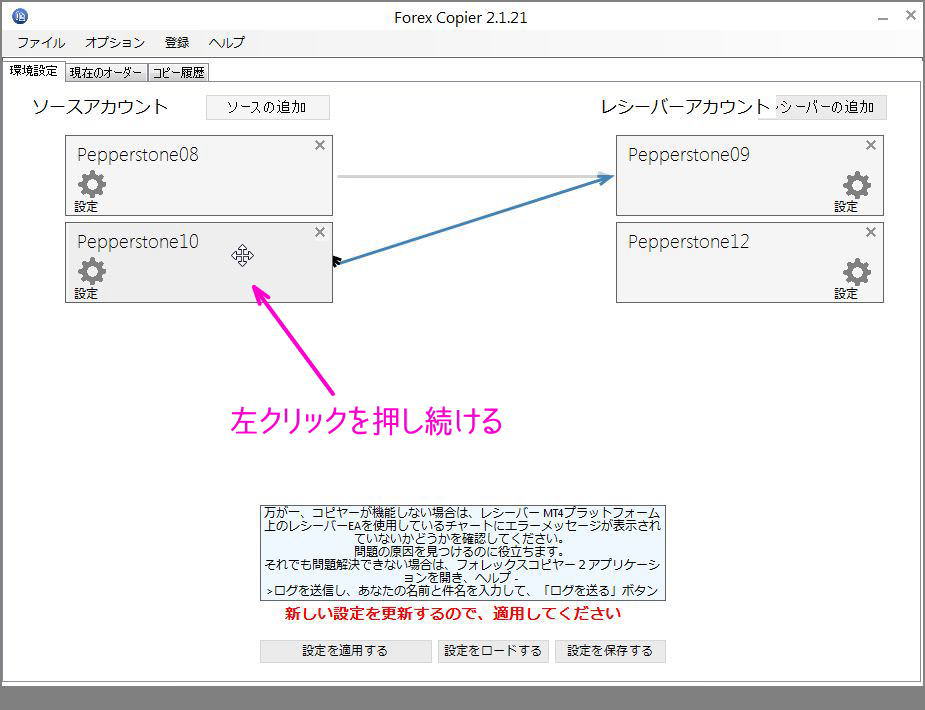The image size is (925, 710).
Task: Switch to the 環境設定 tab
Action: 34,71
